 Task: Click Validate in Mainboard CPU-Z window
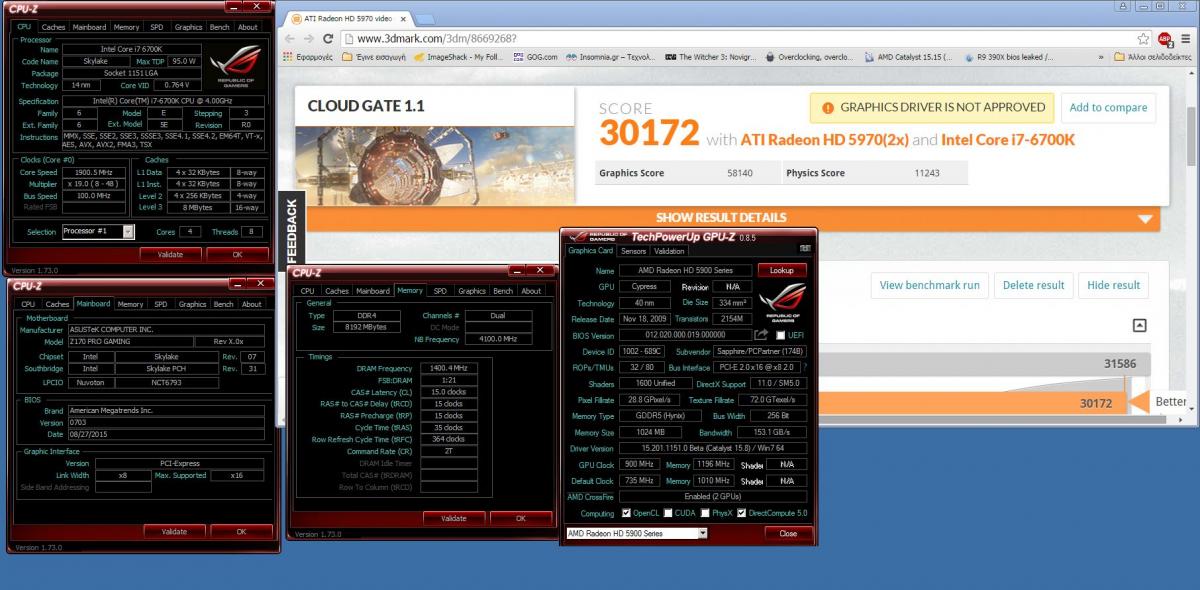click(x=174, y=531)
